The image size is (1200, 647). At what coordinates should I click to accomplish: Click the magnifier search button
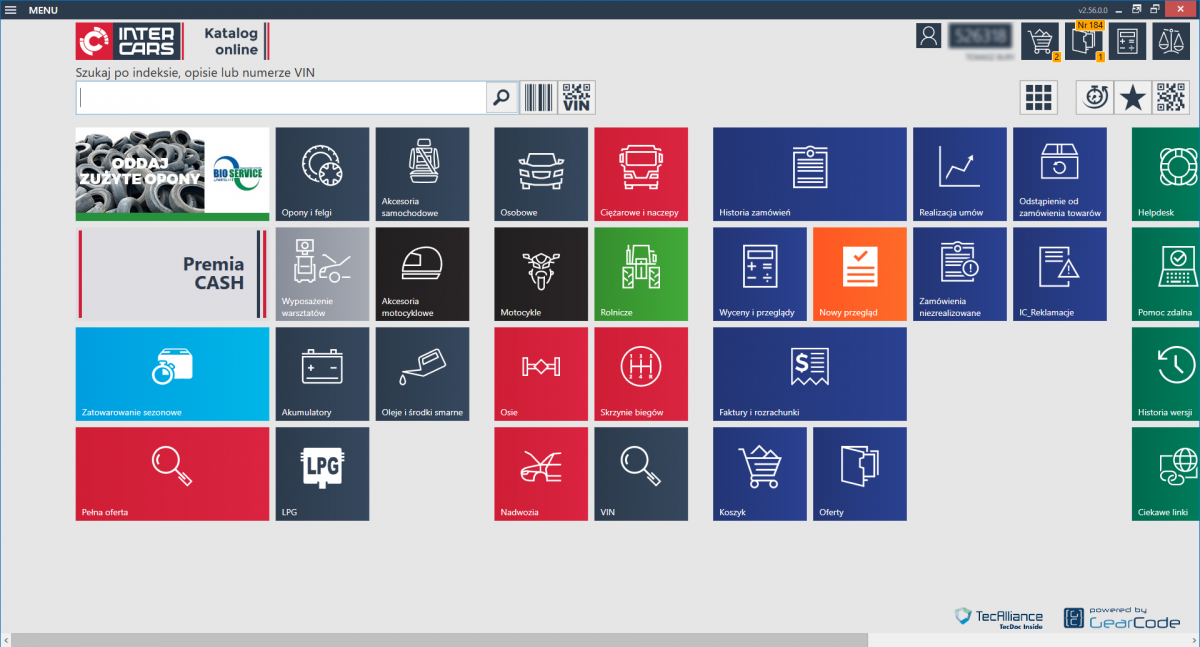pos(502,98)
